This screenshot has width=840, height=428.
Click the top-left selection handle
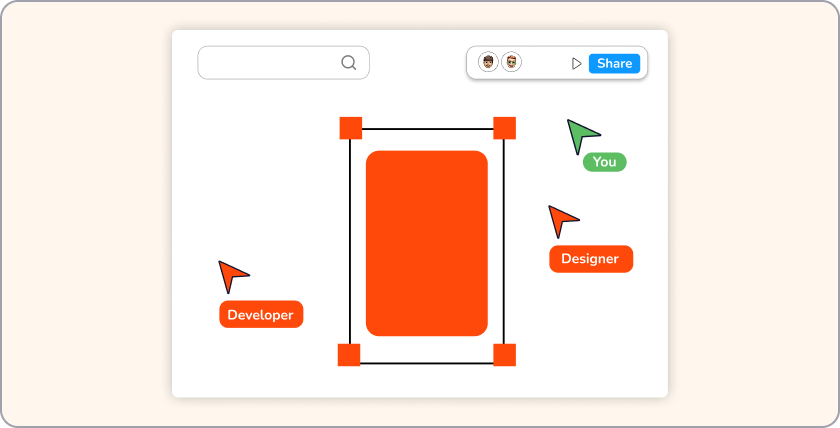pyautogui.click(x=350, y=128)
